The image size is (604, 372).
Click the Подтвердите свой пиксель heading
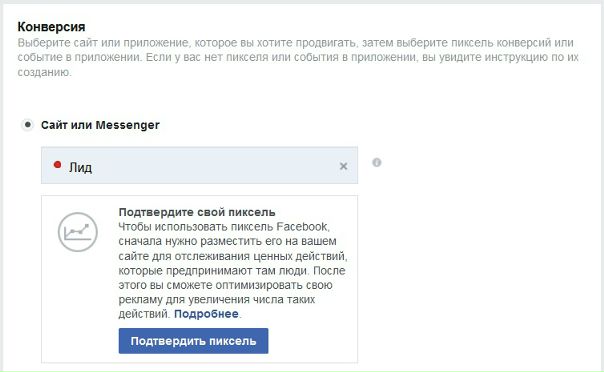coord(197,212)
